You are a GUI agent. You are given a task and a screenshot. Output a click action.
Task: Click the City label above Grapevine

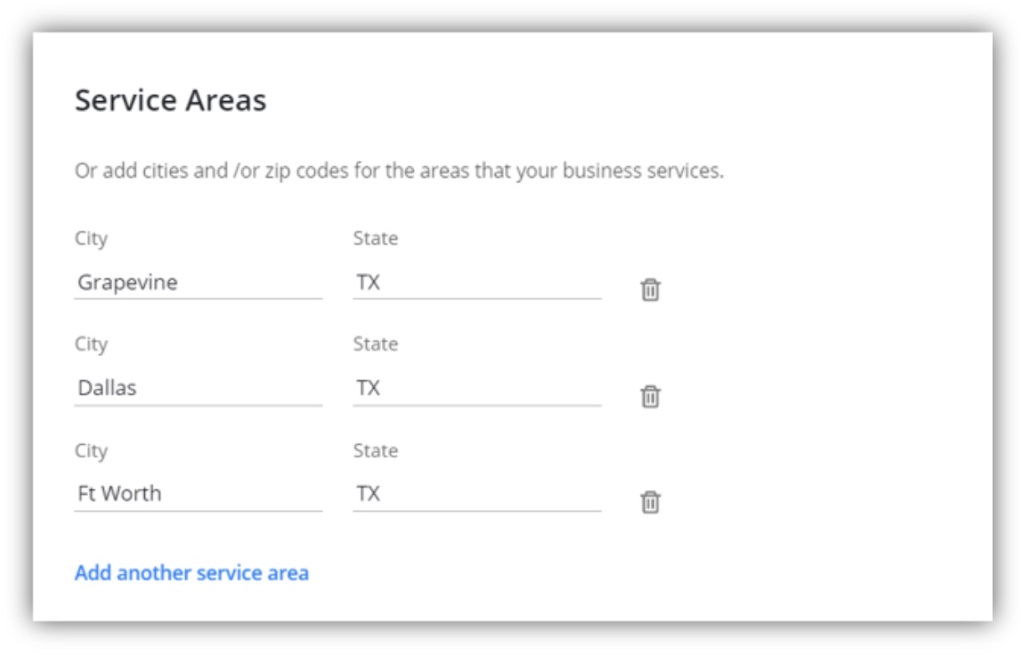[91, 238]
